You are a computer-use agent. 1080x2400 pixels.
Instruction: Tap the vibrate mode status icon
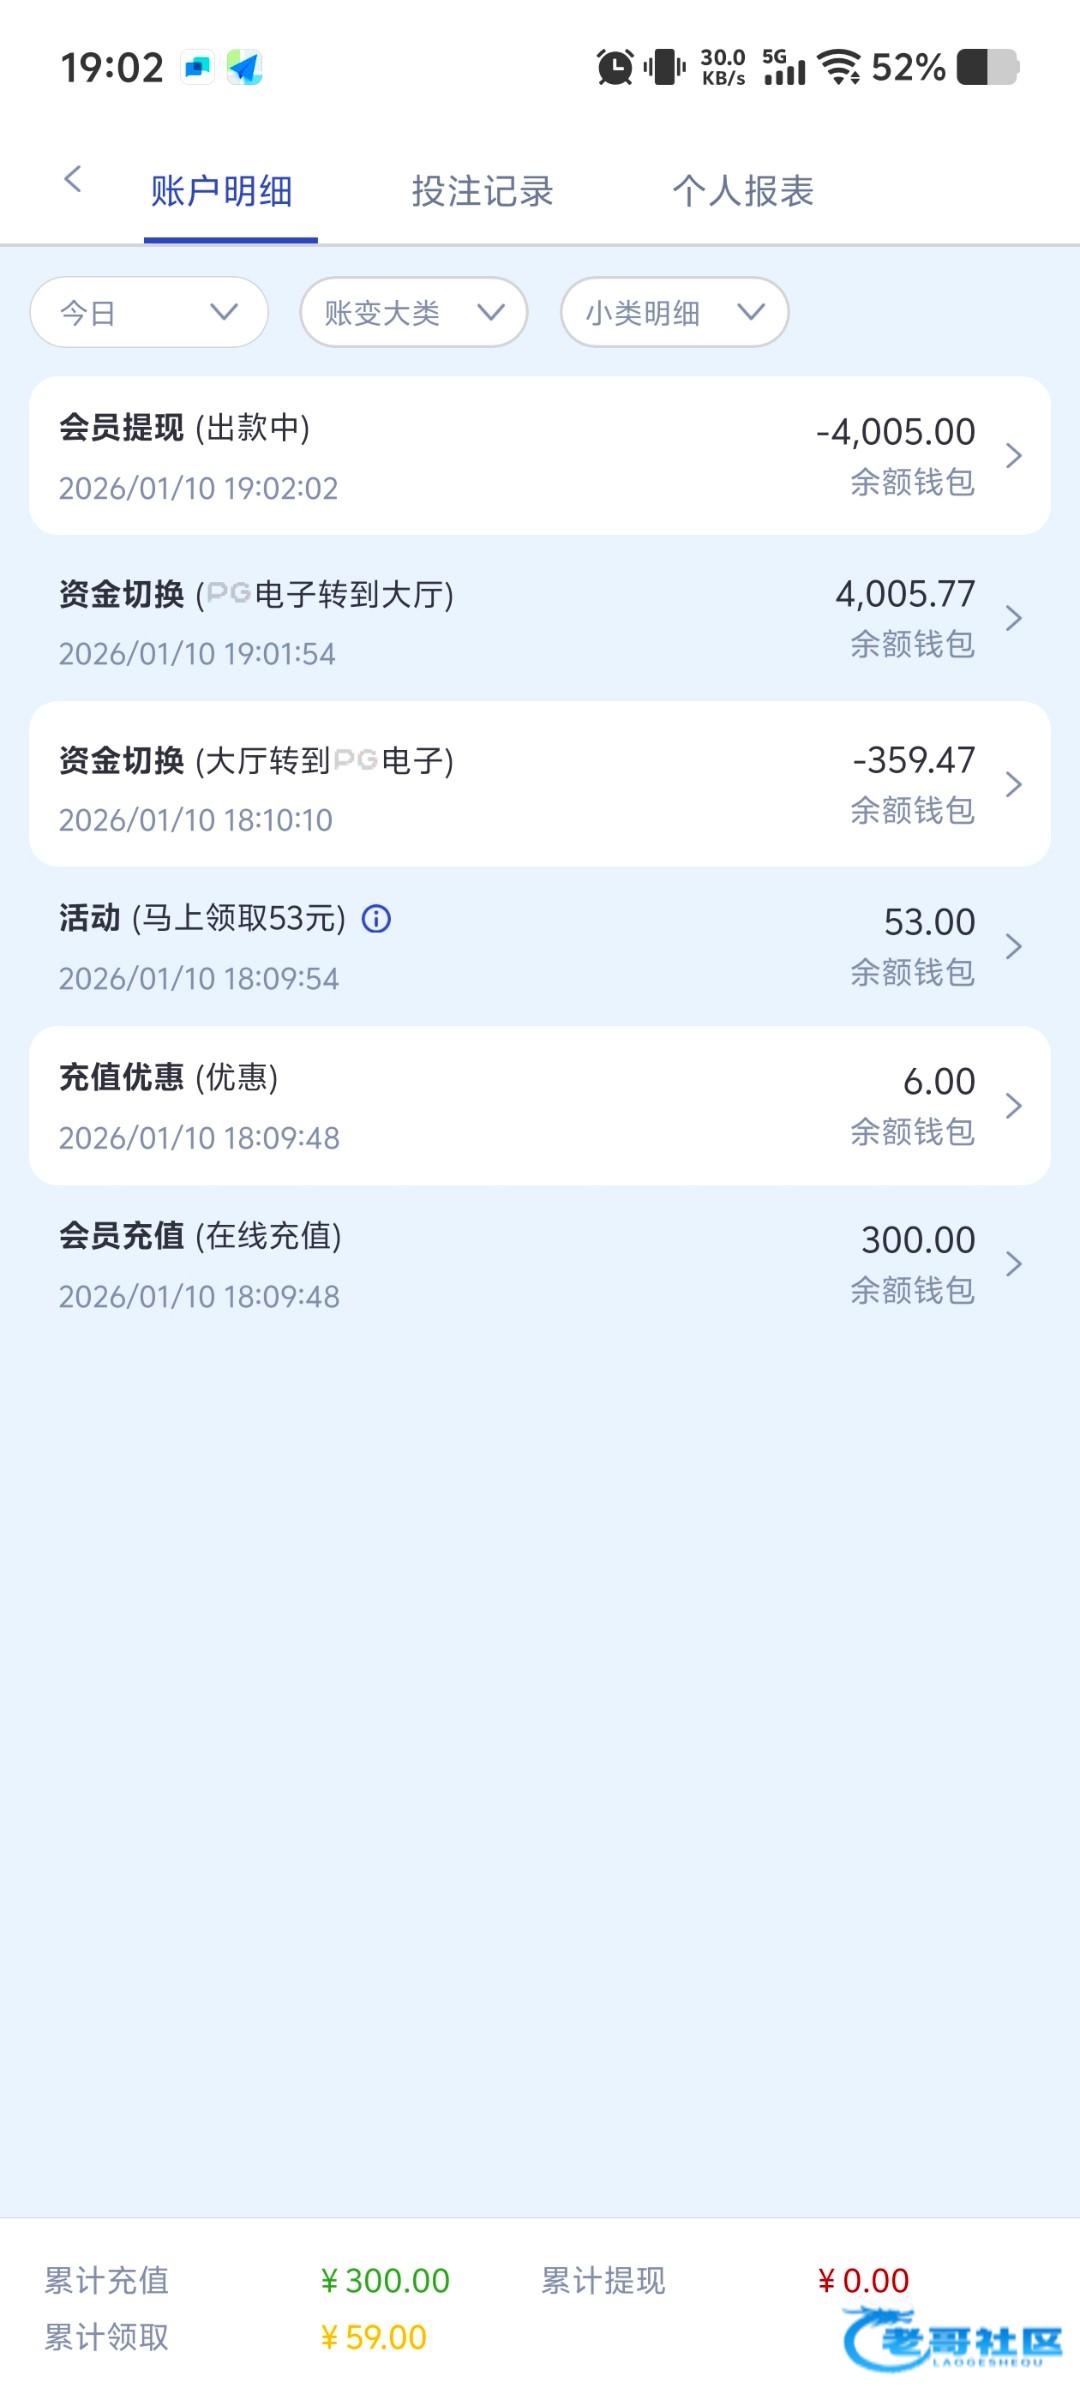(664, 68)
